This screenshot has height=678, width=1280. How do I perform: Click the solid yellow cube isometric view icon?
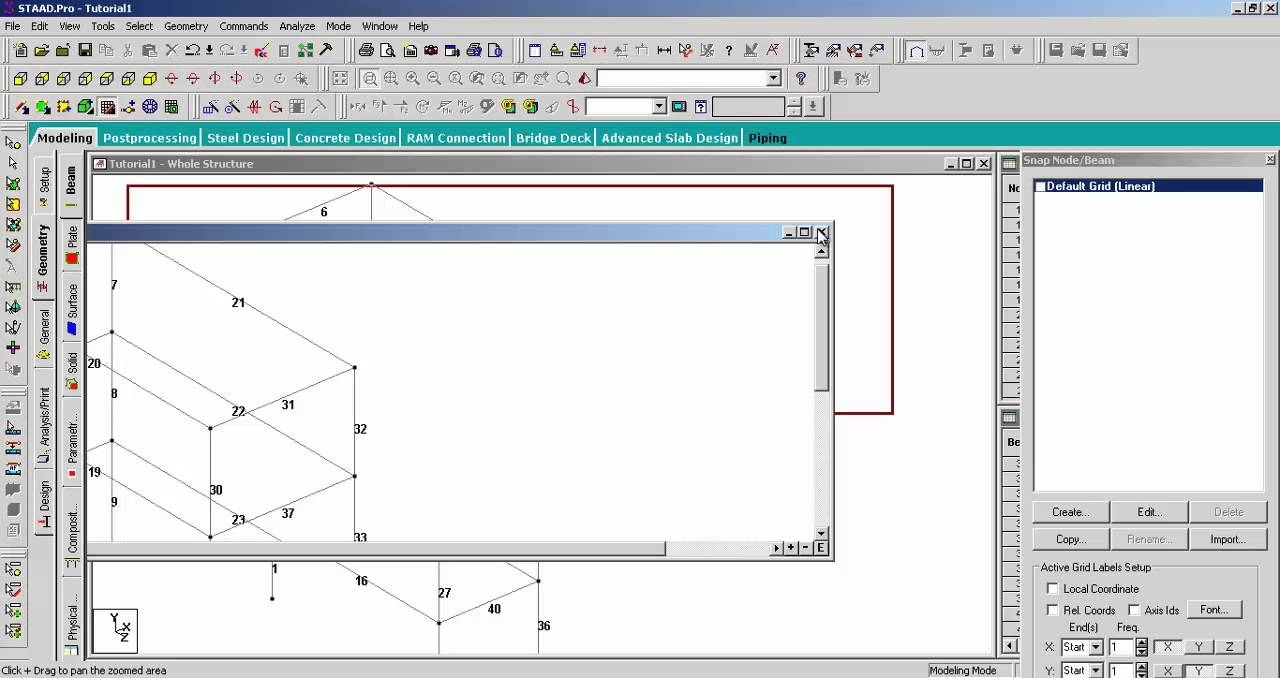click(150, 78)
